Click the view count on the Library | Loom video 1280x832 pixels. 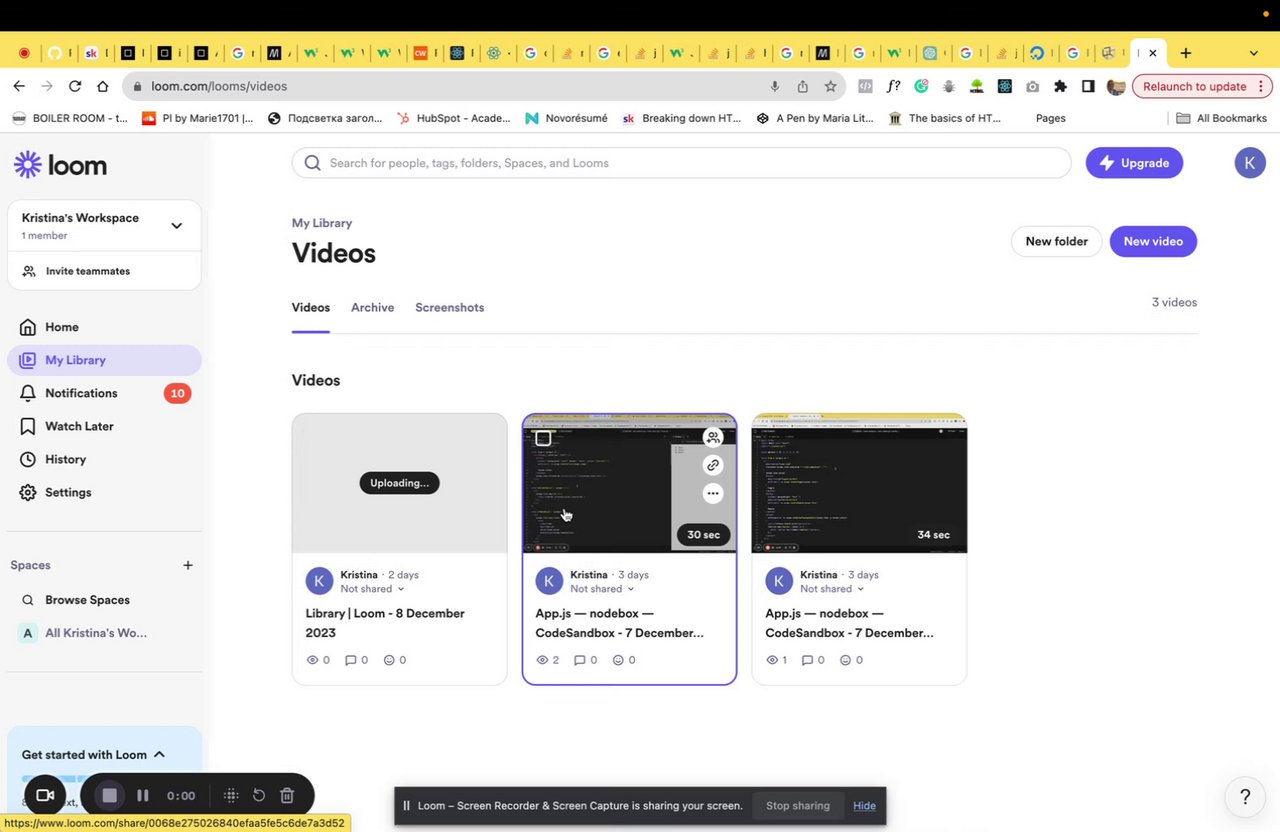coord(318,660)
